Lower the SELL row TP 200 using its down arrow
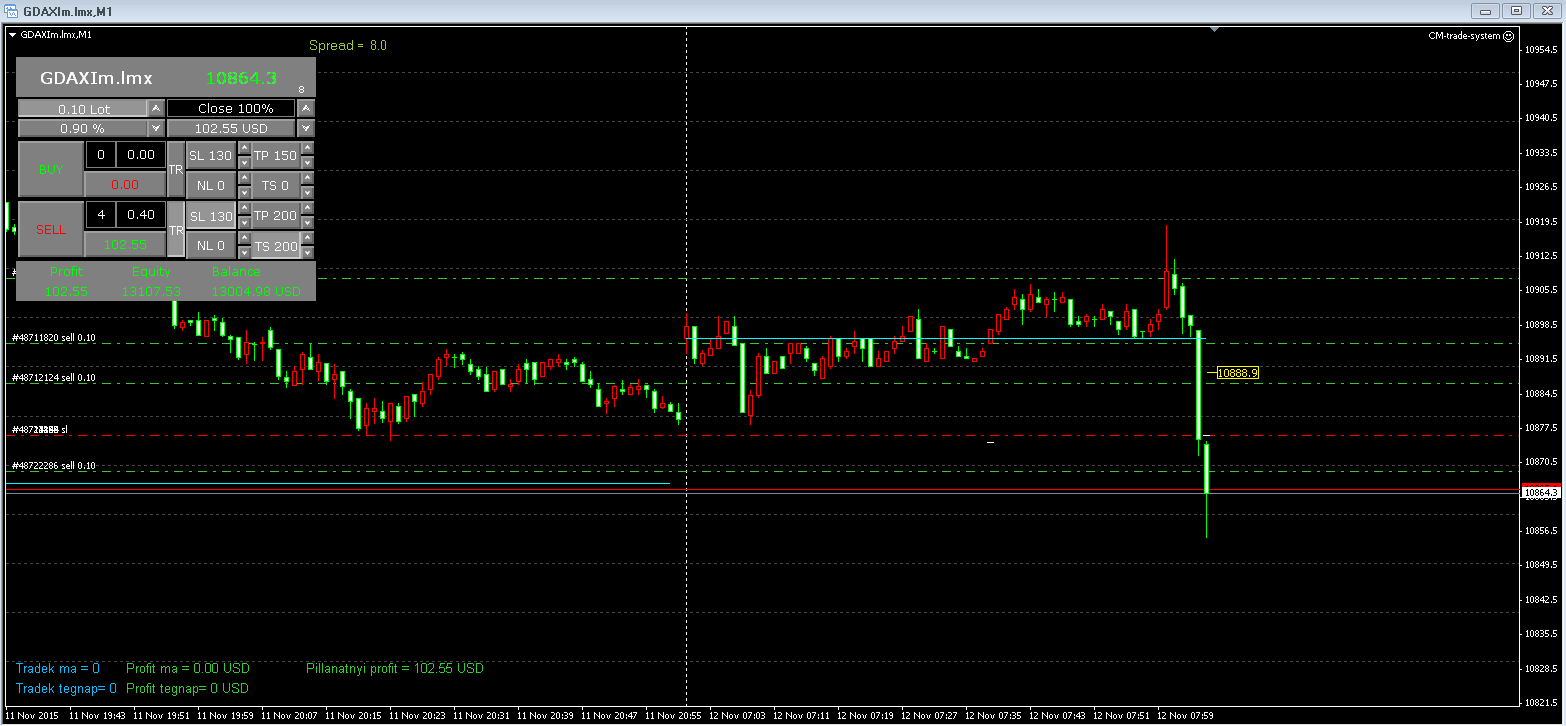The width and height of the screenshot is (1566, 726). point(307,223)
